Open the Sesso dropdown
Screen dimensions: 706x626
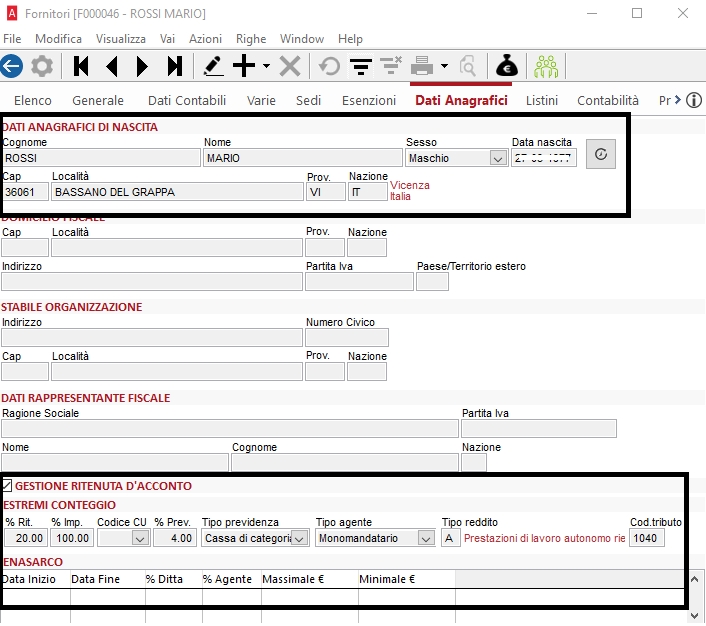[498, 159]
